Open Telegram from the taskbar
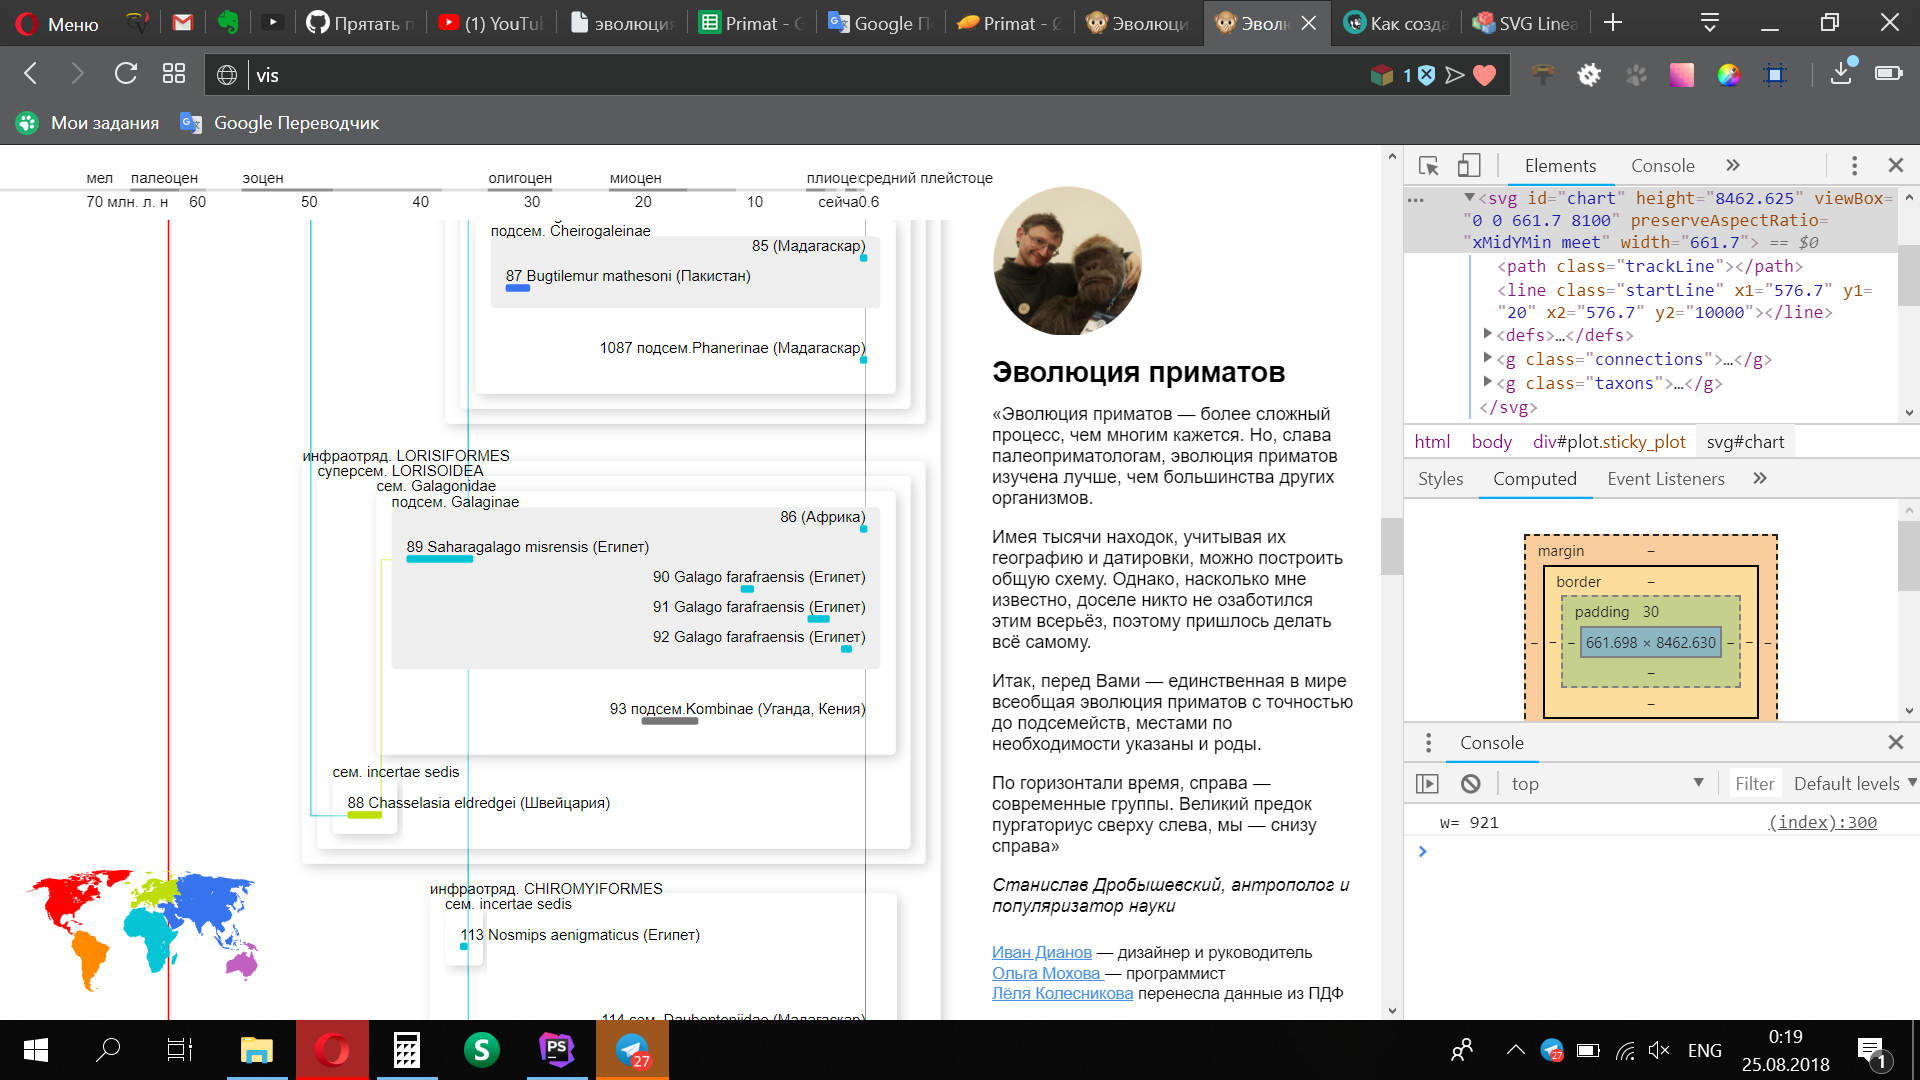This screenshot has height=1080, width=1920. [x=632, y=1050]
